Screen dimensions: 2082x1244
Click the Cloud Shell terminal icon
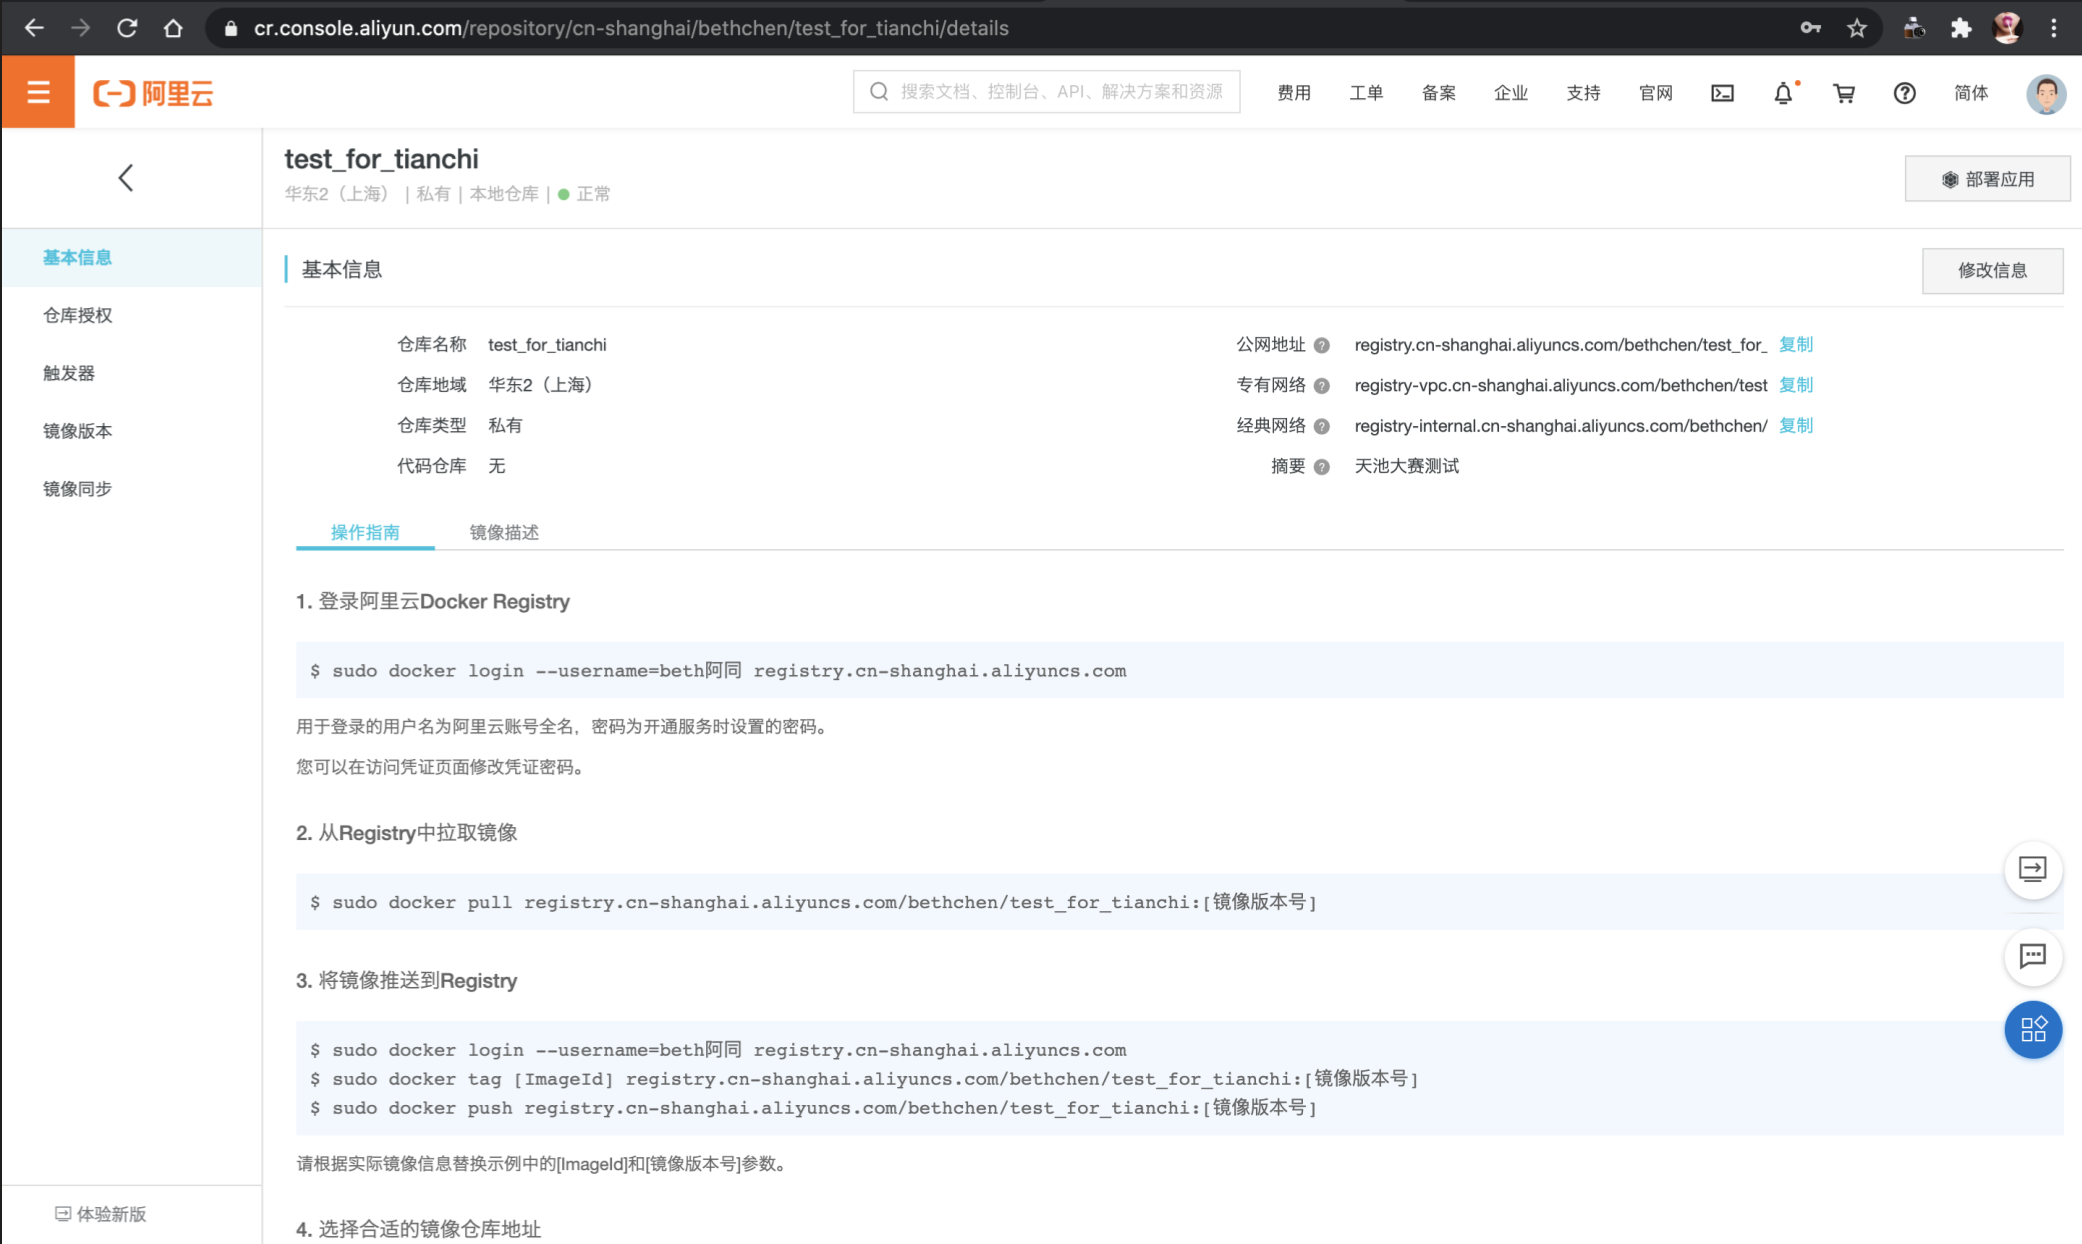(1722, 93)
